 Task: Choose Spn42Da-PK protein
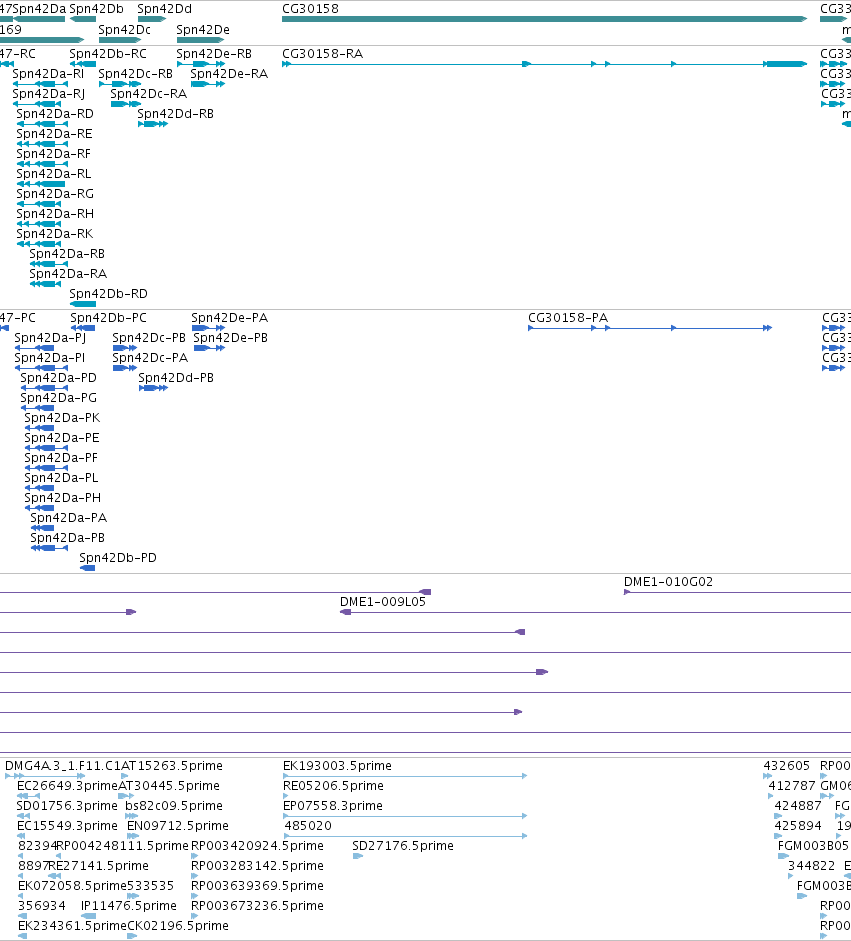(62, 418)
